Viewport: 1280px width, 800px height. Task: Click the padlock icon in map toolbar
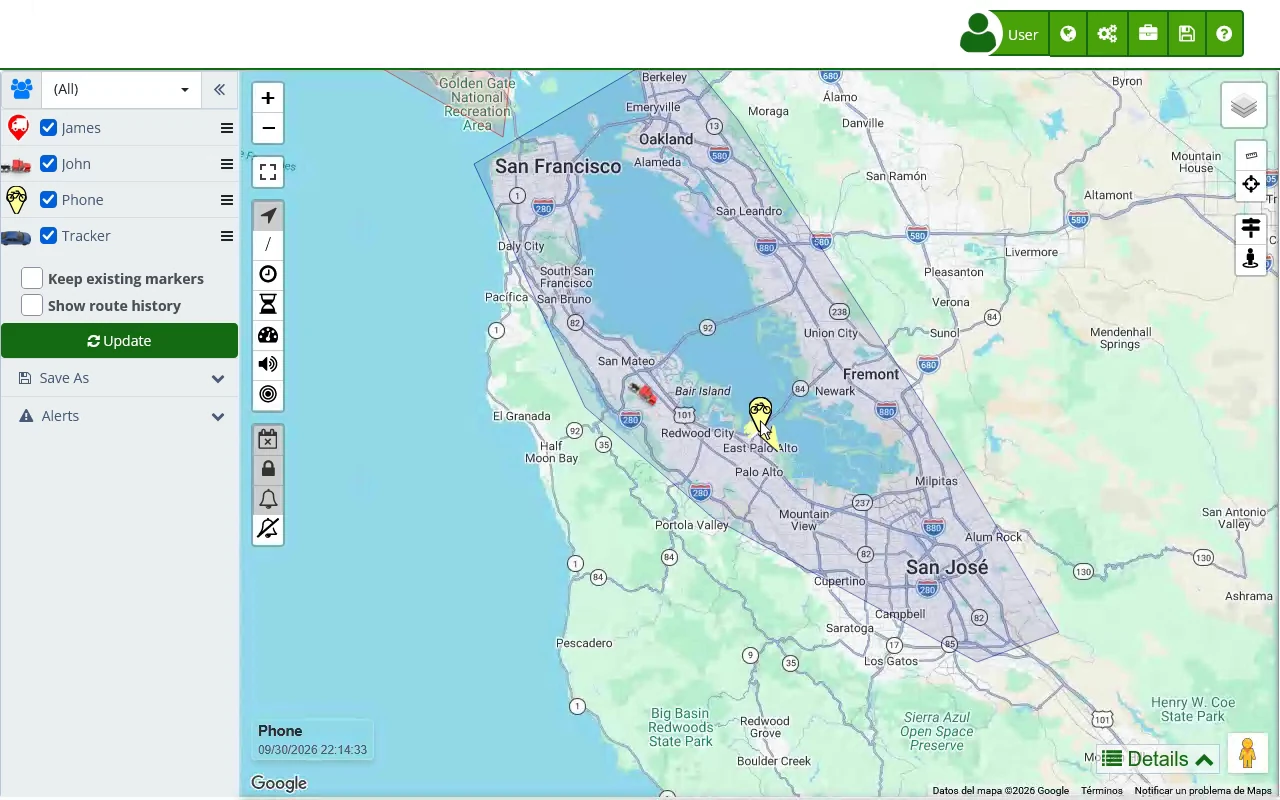(x=268, y=469)
